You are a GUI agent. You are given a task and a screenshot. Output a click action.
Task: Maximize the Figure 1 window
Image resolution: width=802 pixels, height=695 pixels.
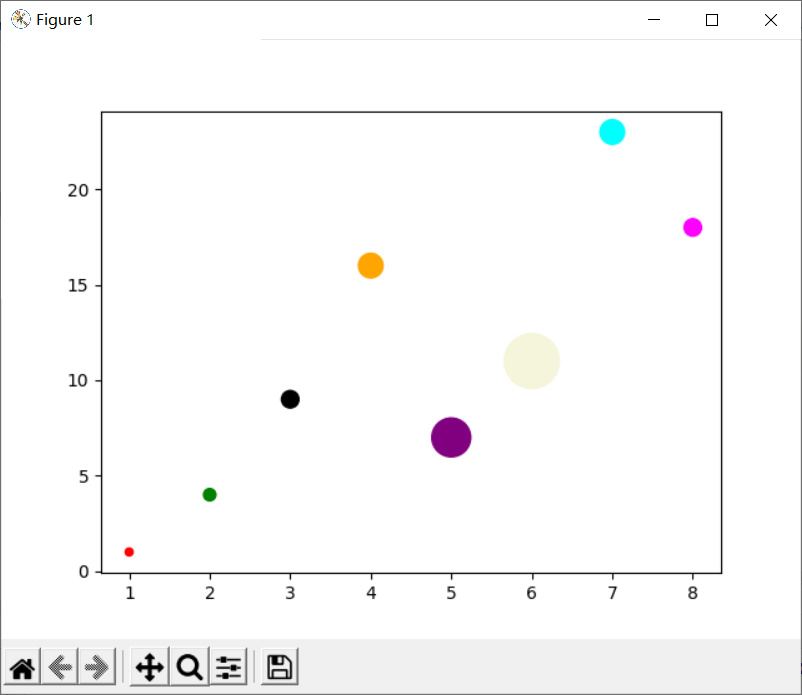point(712,20)
